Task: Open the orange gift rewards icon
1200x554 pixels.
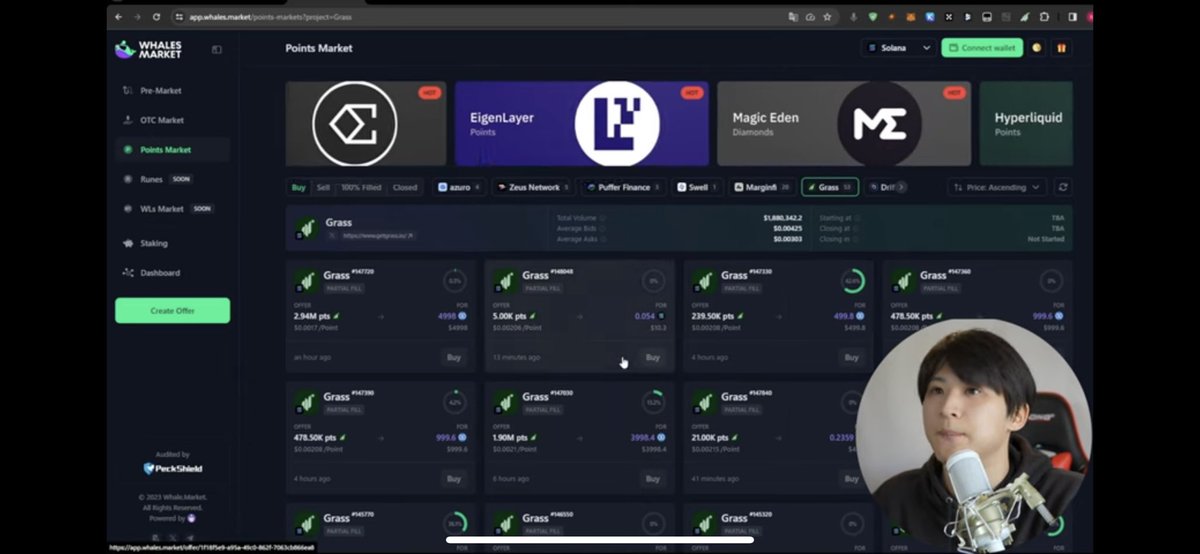Action: pyautogui.click(x=1060, y=48)
